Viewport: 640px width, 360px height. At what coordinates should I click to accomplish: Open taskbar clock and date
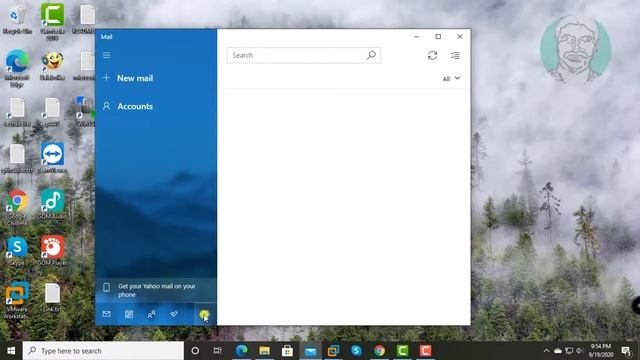coord(601,351)
